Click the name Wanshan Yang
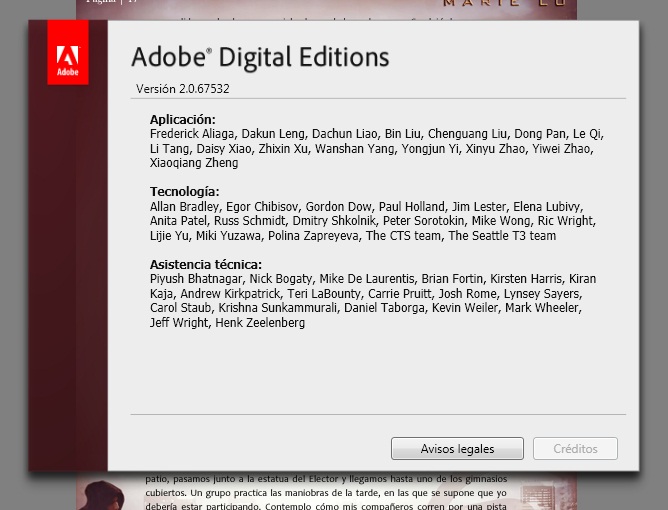 [x=354, y=149]
